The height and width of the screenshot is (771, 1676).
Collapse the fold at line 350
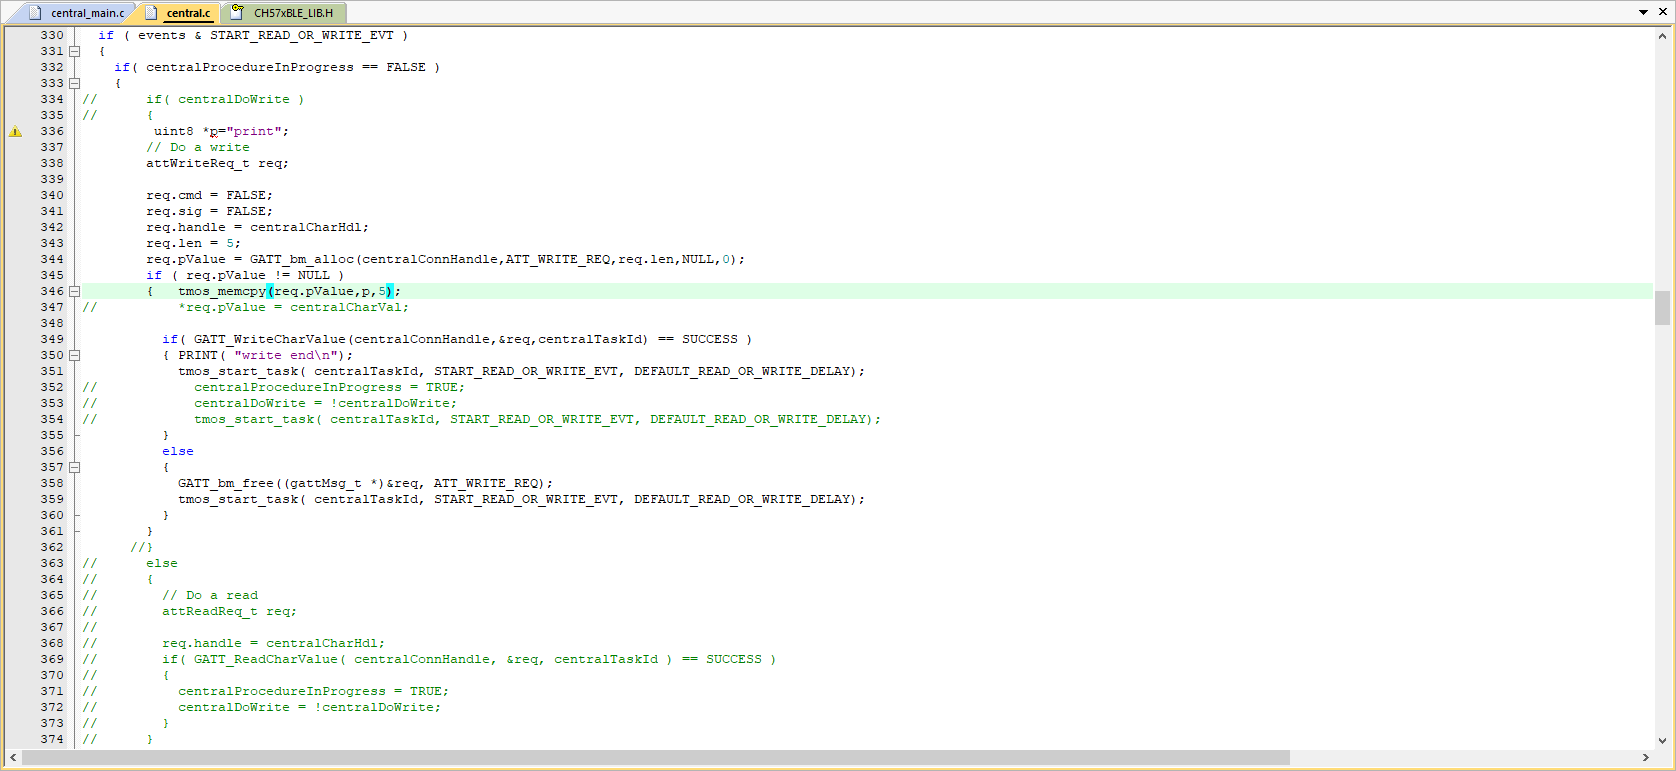[x=74, y=355]
